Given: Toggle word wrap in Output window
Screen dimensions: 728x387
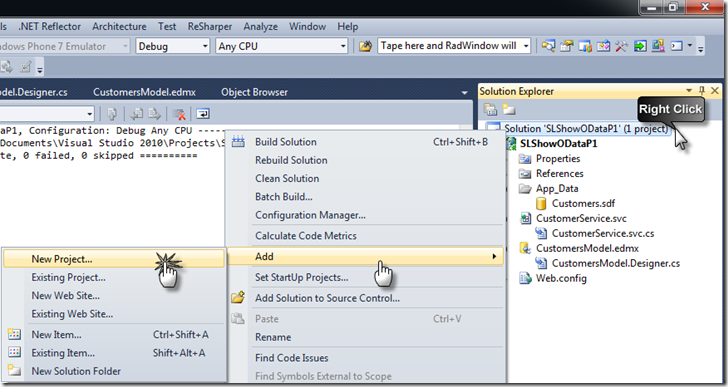Looking at the screenshot, I should coord(203,114).
